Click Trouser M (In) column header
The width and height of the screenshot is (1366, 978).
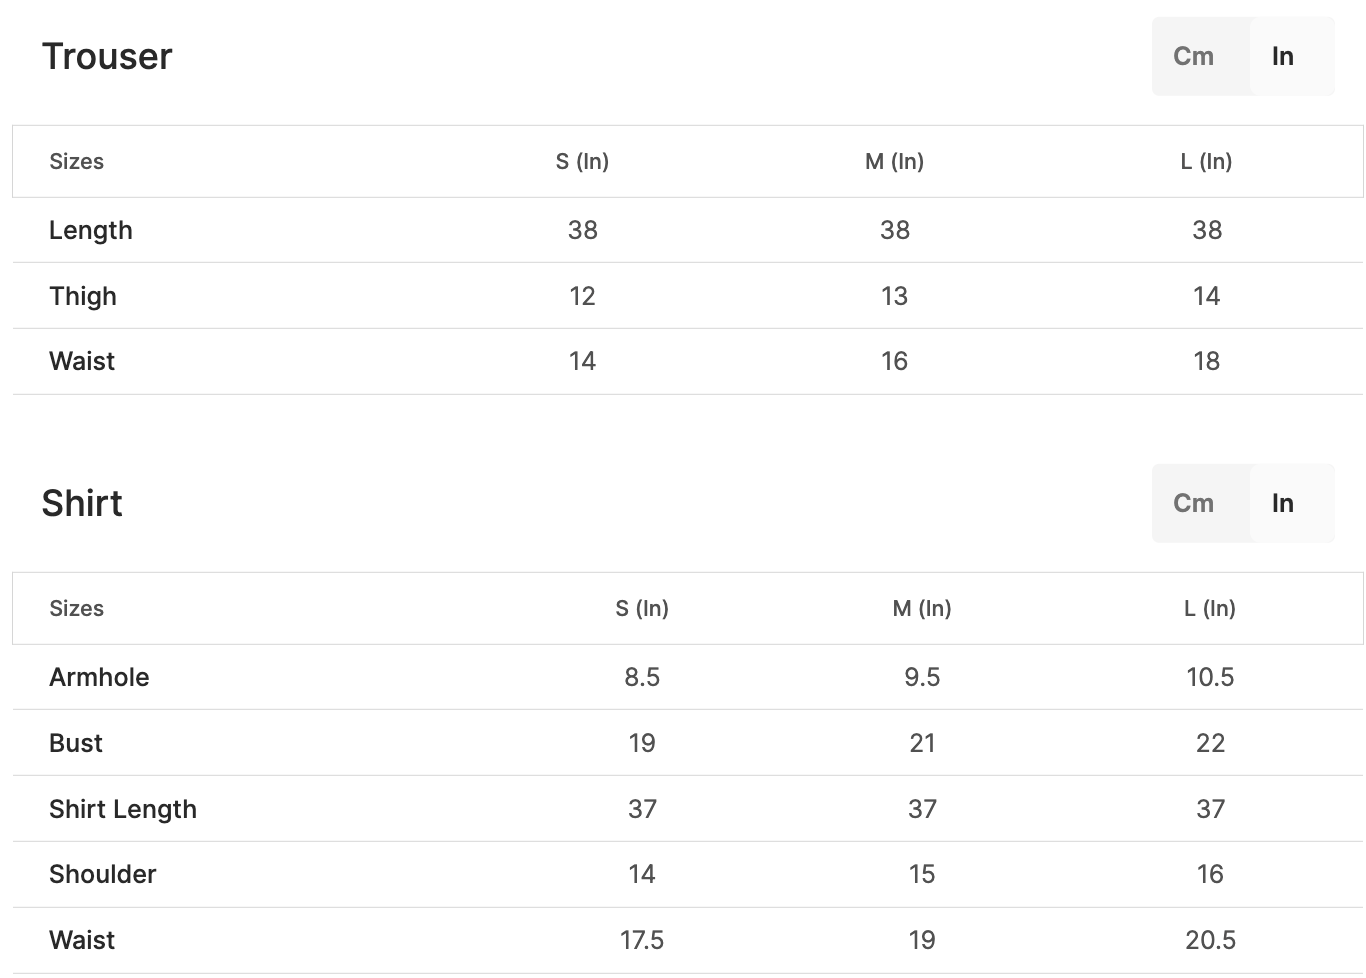coord(894,162)
